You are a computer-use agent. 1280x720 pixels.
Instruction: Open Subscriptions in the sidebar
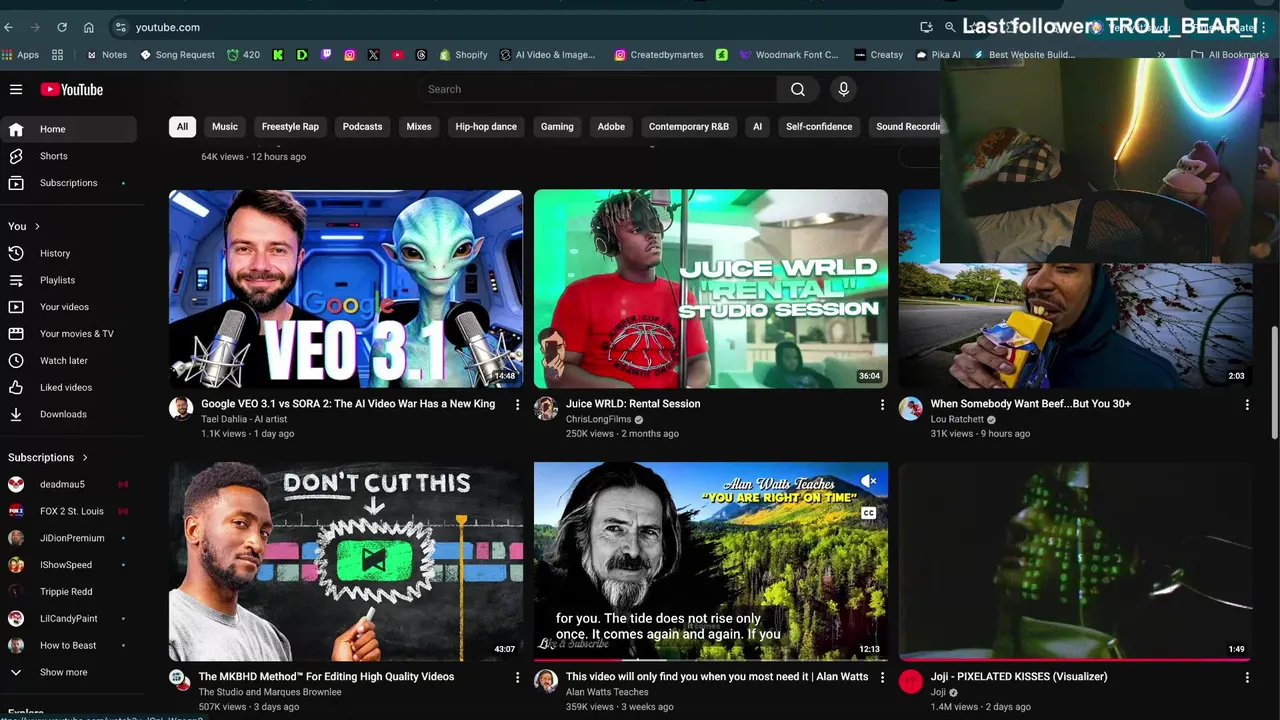(68, 183)
